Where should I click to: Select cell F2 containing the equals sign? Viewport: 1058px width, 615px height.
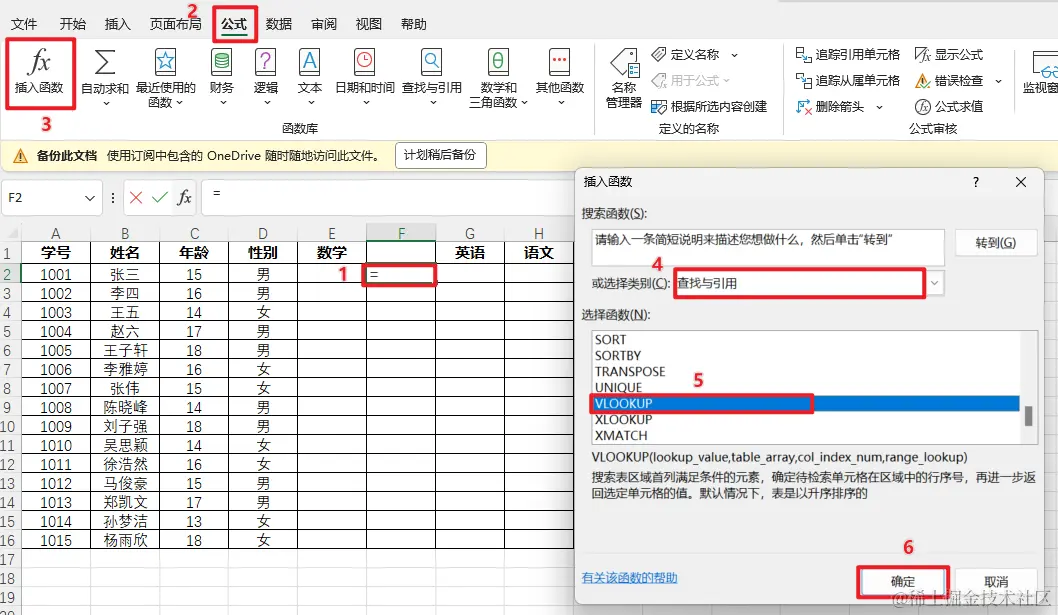pos(401,274)
